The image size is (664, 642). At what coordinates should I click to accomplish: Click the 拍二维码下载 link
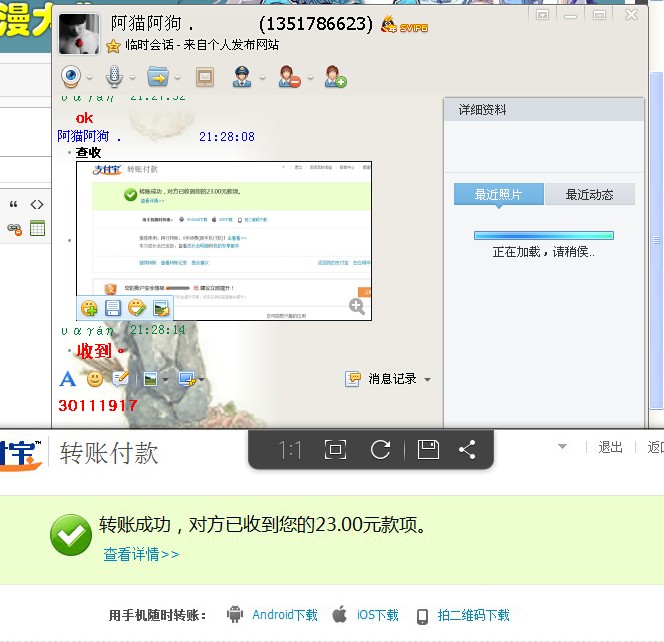click(x=473, y=615)
